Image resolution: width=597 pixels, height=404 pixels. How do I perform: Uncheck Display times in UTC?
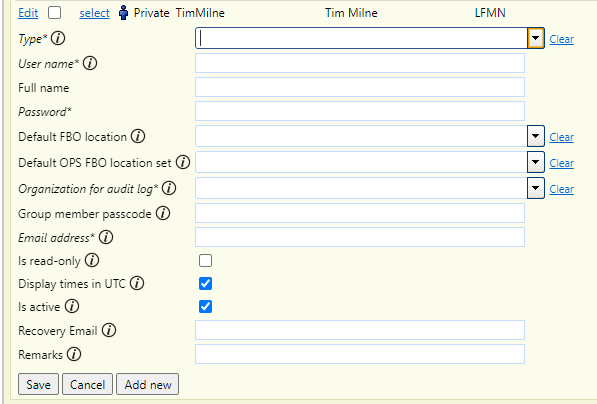point(205,284)
